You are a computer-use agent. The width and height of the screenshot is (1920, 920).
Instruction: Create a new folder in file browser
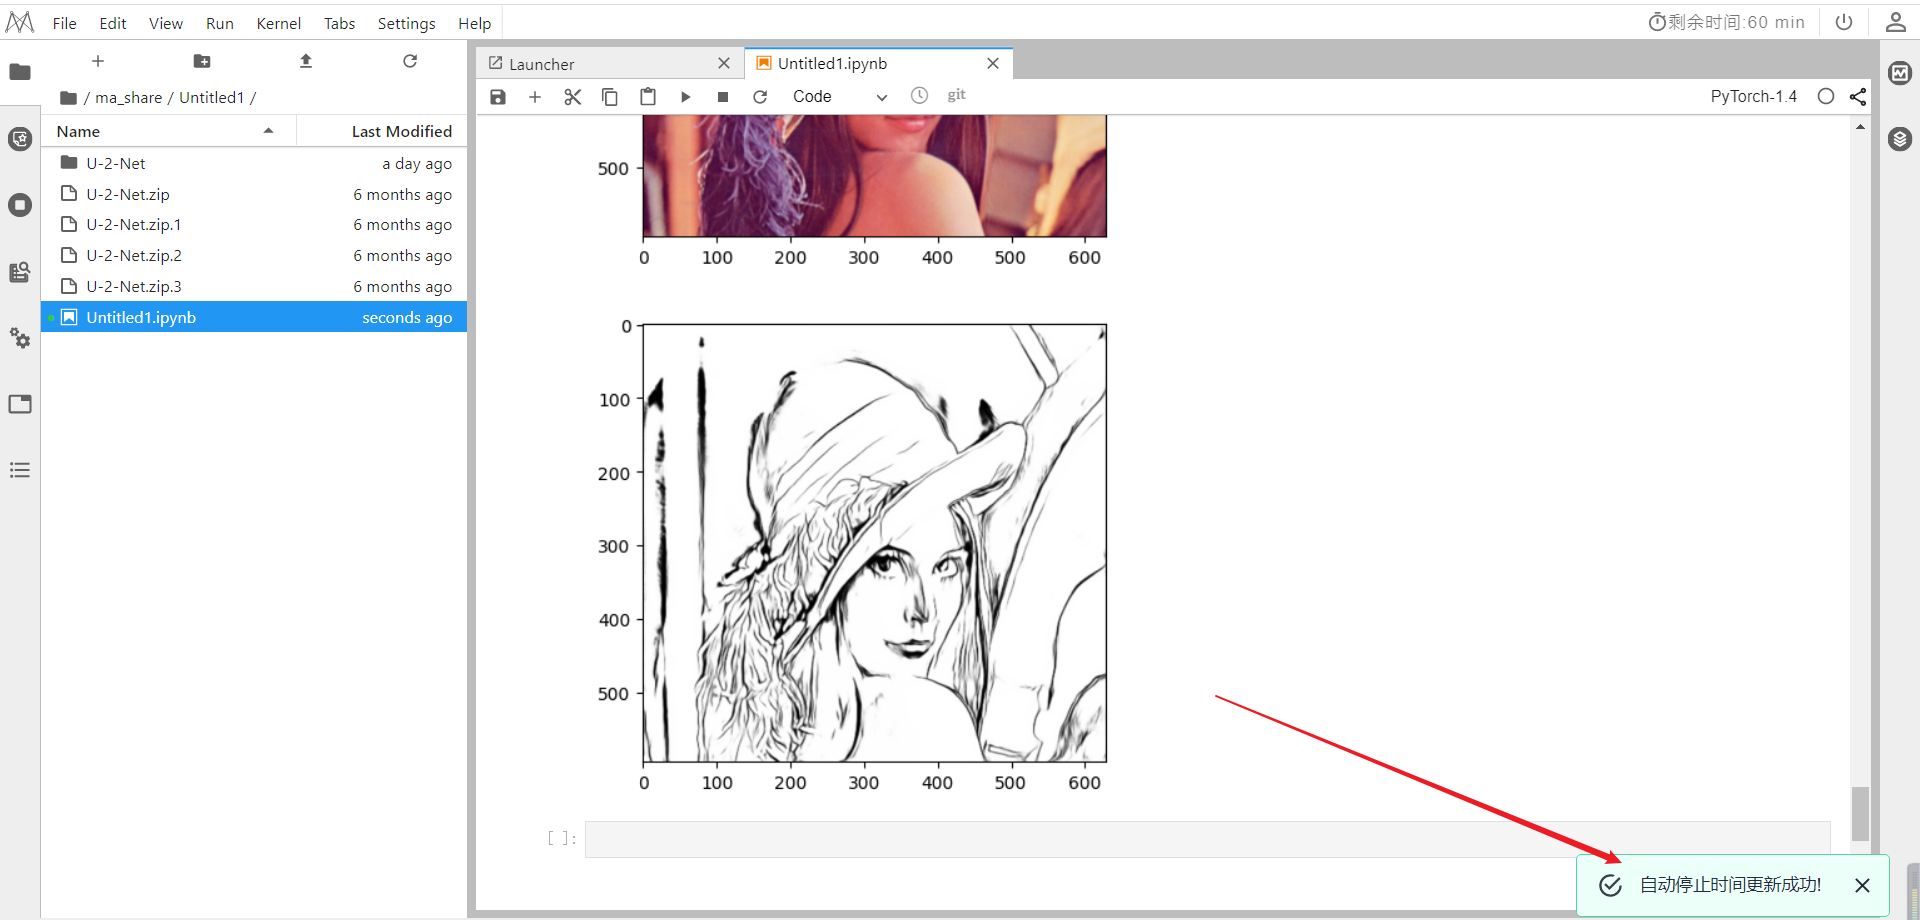pos(202,61)
